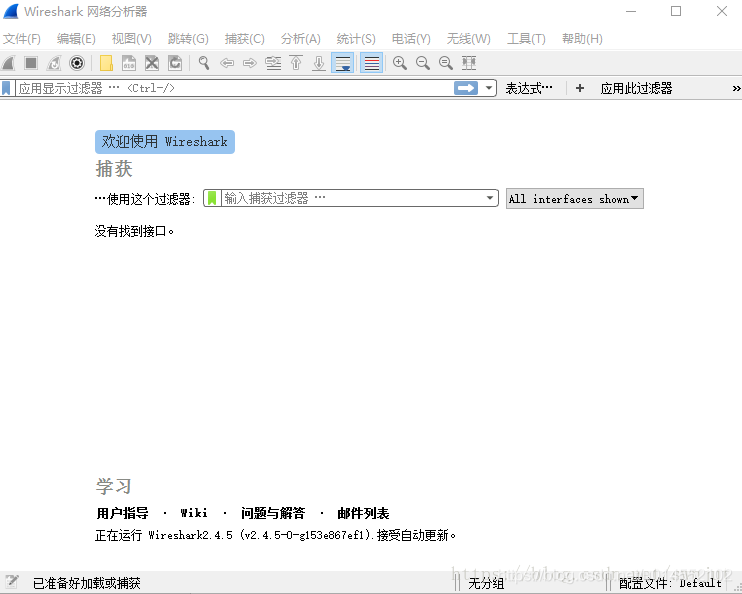Click 无分组 status bar text
This screenshot has width=742, height=594.
point(486,583)
